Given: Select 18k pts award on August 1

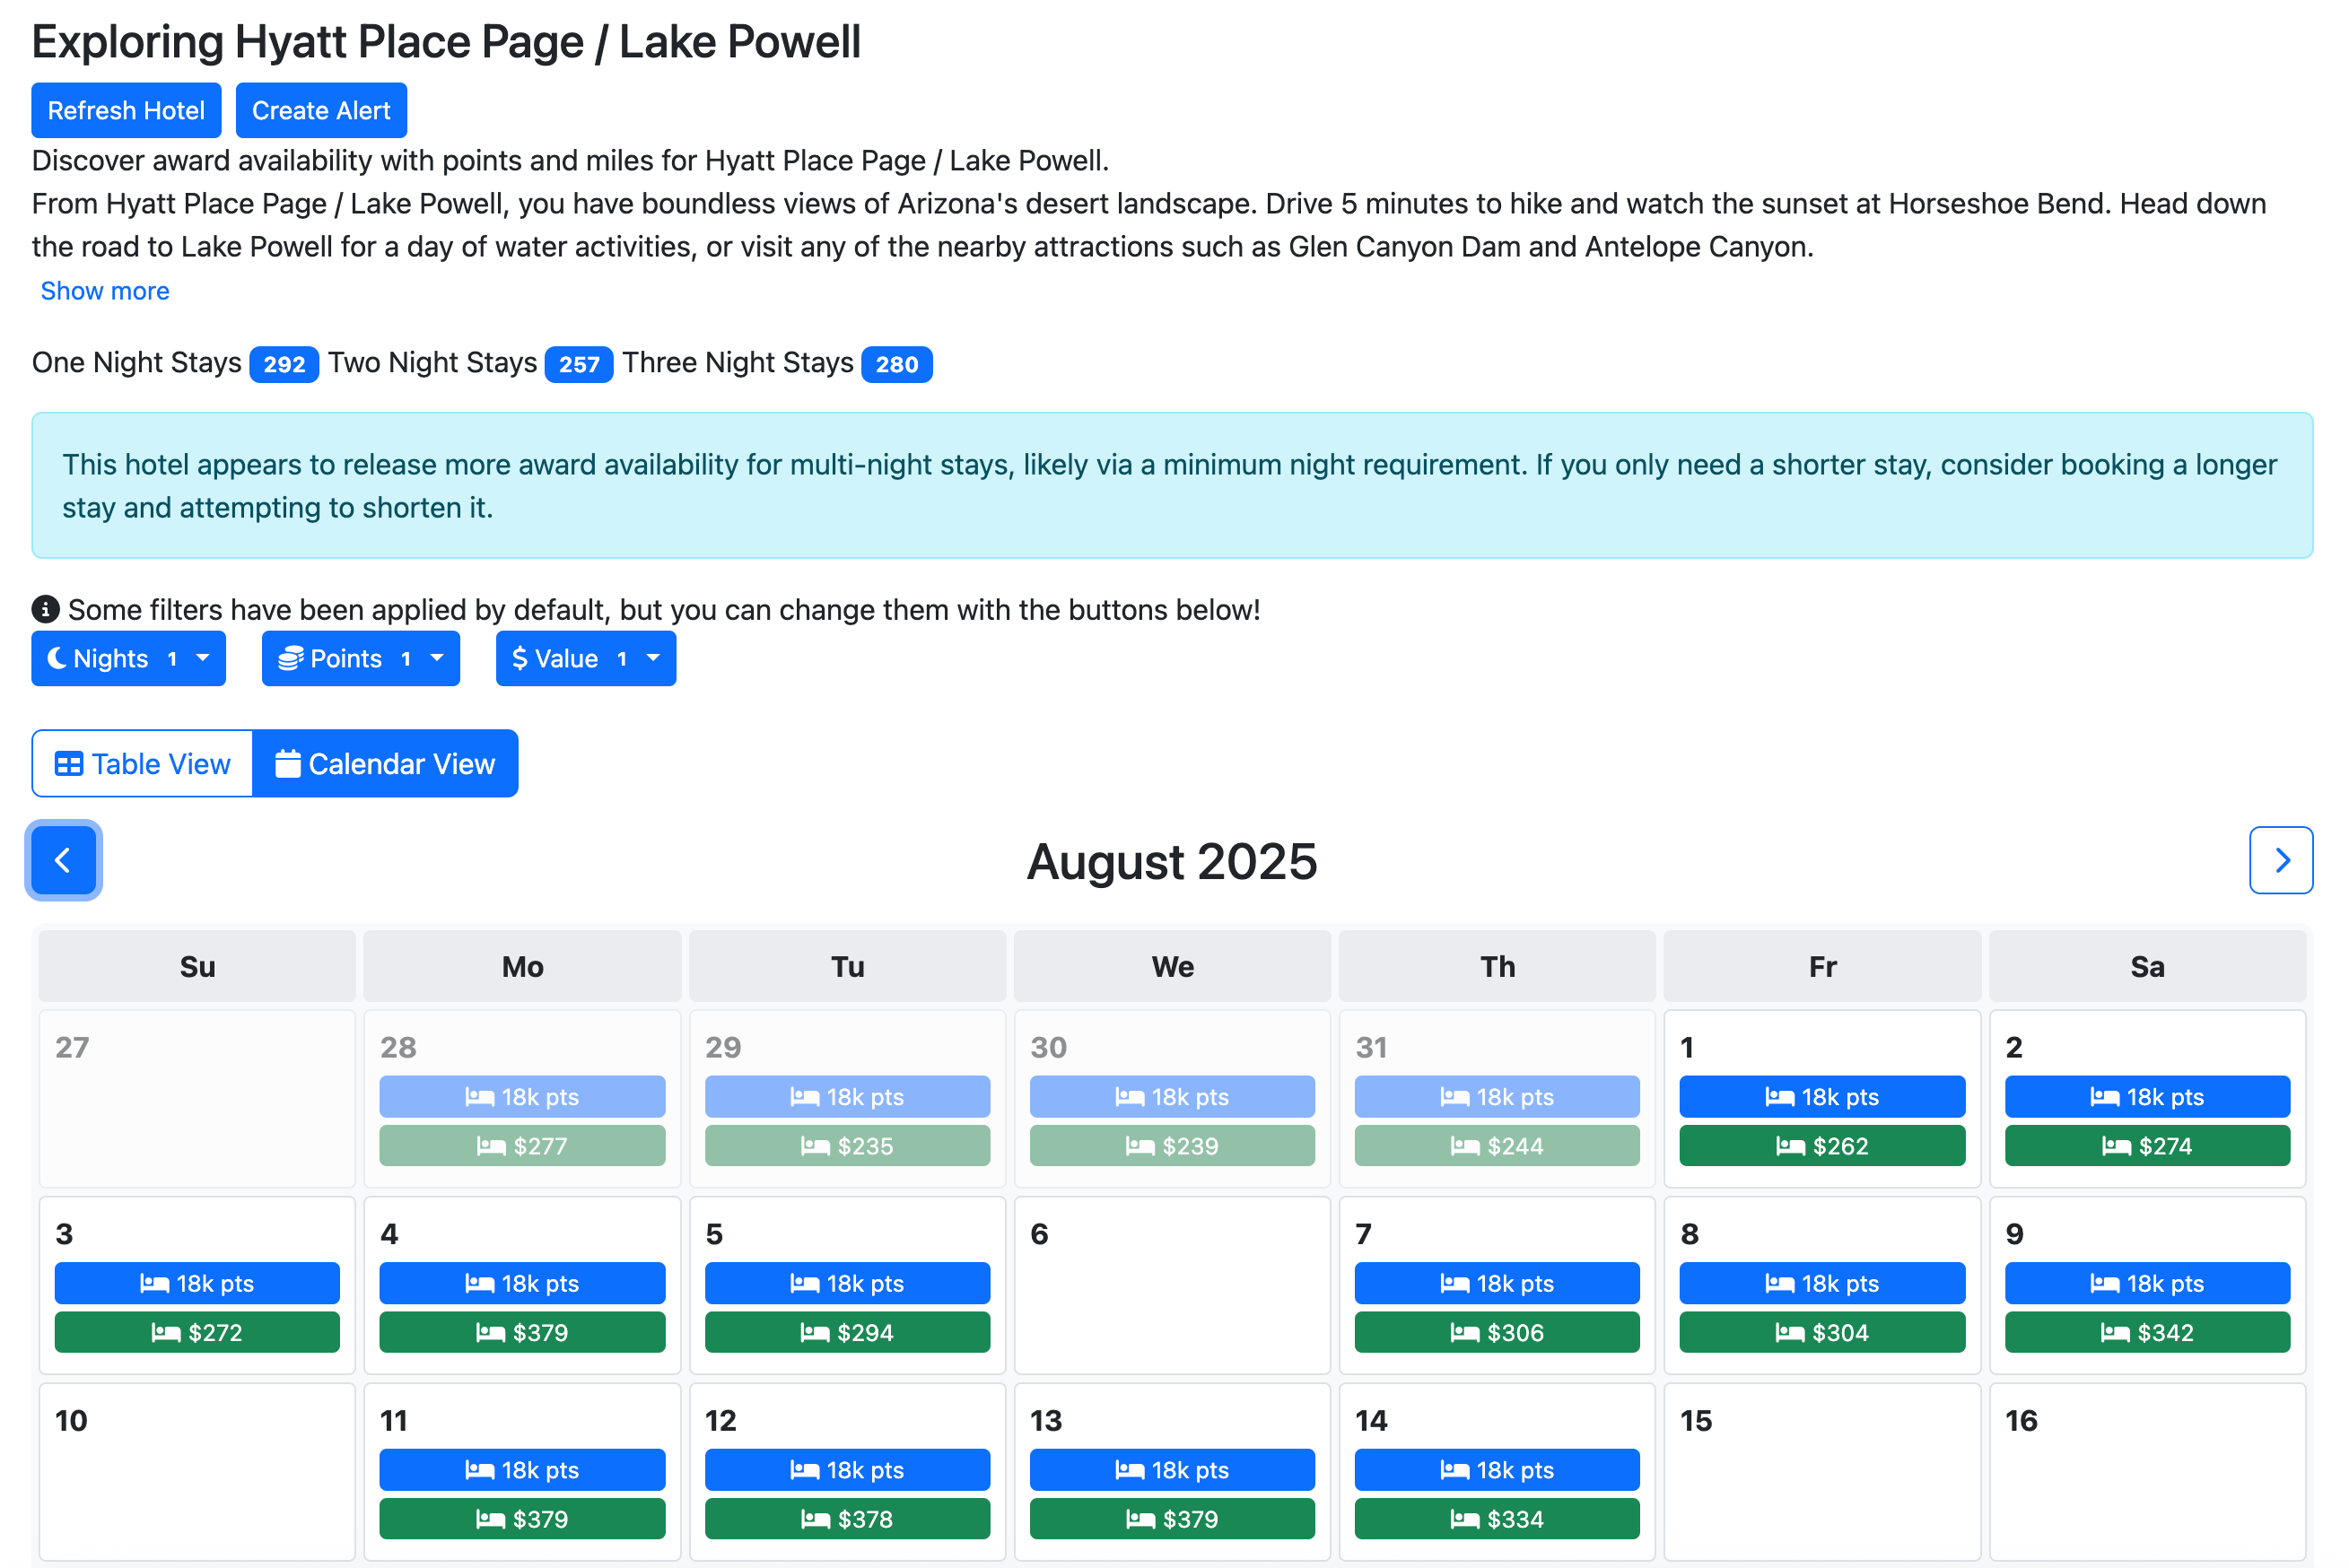Looking at the screenshot, I should [1821, 1097].
